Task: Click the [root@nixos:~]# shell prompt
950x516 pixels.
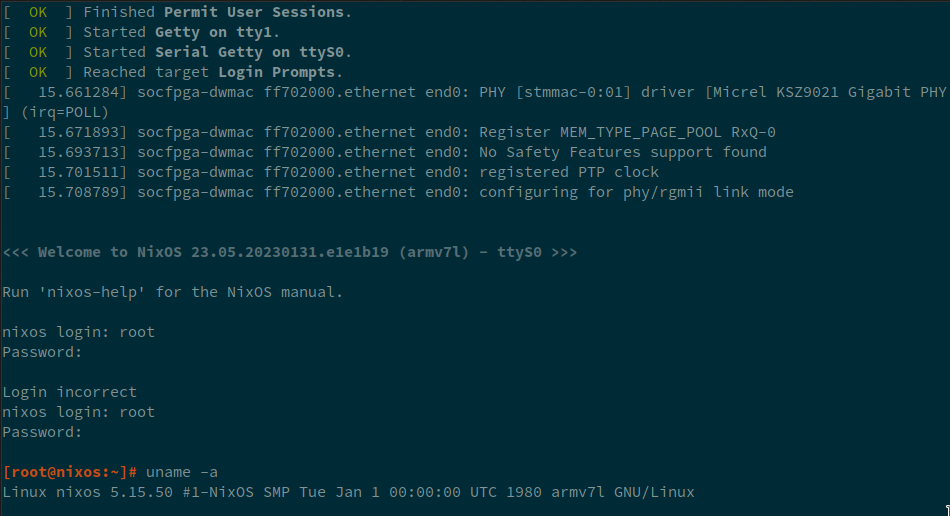Action: click(x=70, y=472)
